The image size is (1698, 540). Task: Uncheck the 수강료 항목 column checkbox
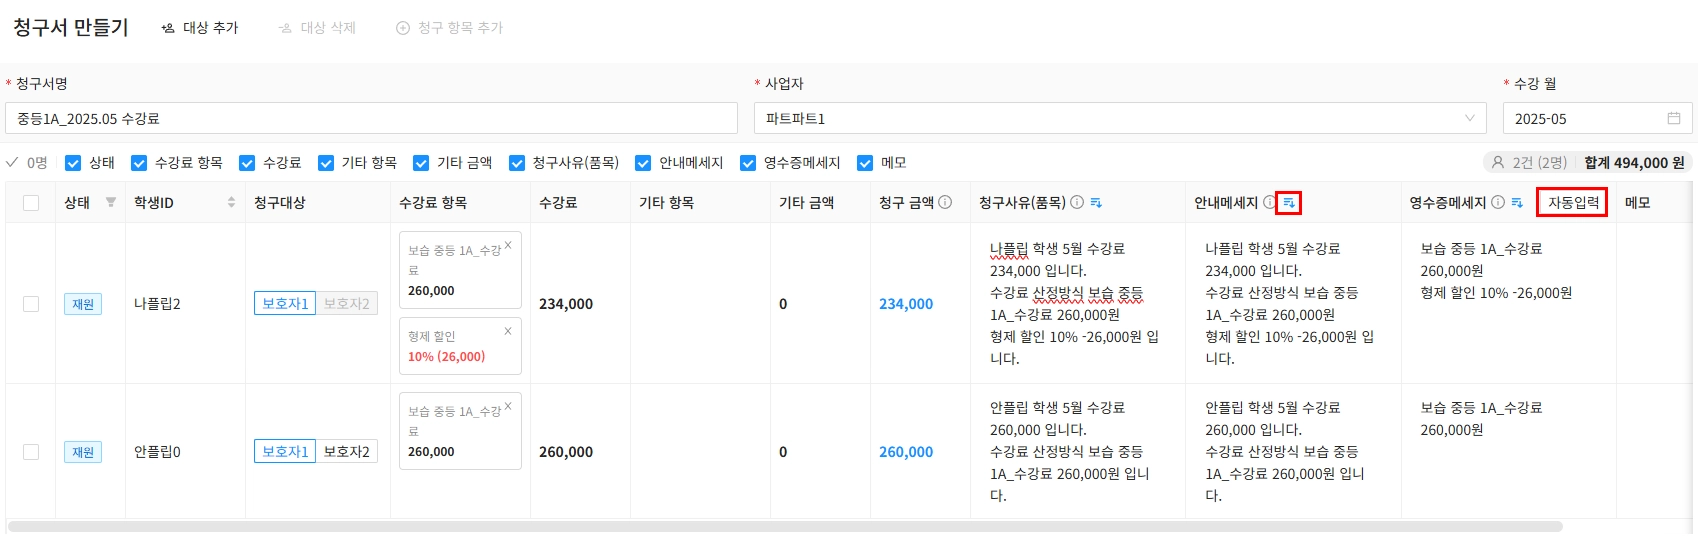(139, 163)
